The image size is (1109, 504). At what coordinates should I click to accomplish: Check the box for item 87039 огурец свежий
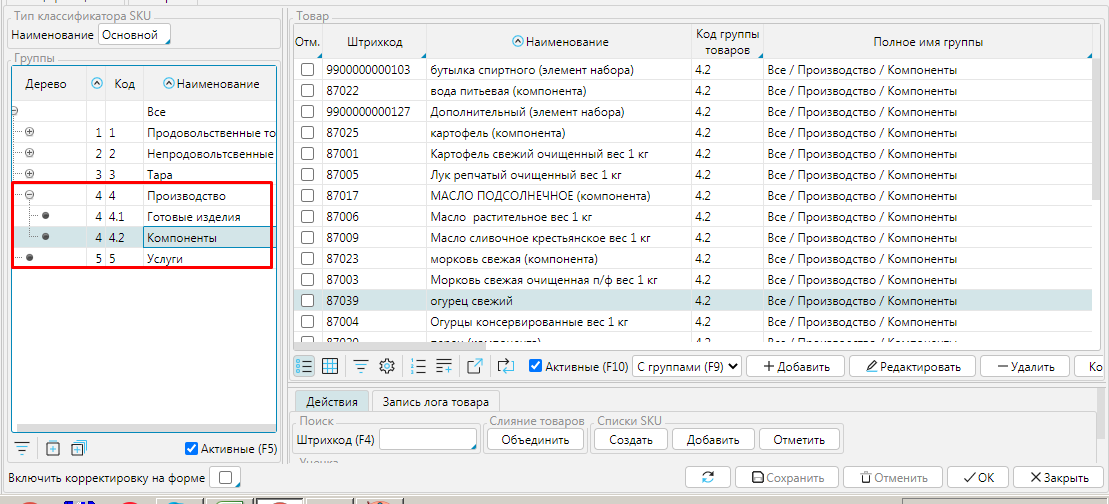tap(308, 301)
